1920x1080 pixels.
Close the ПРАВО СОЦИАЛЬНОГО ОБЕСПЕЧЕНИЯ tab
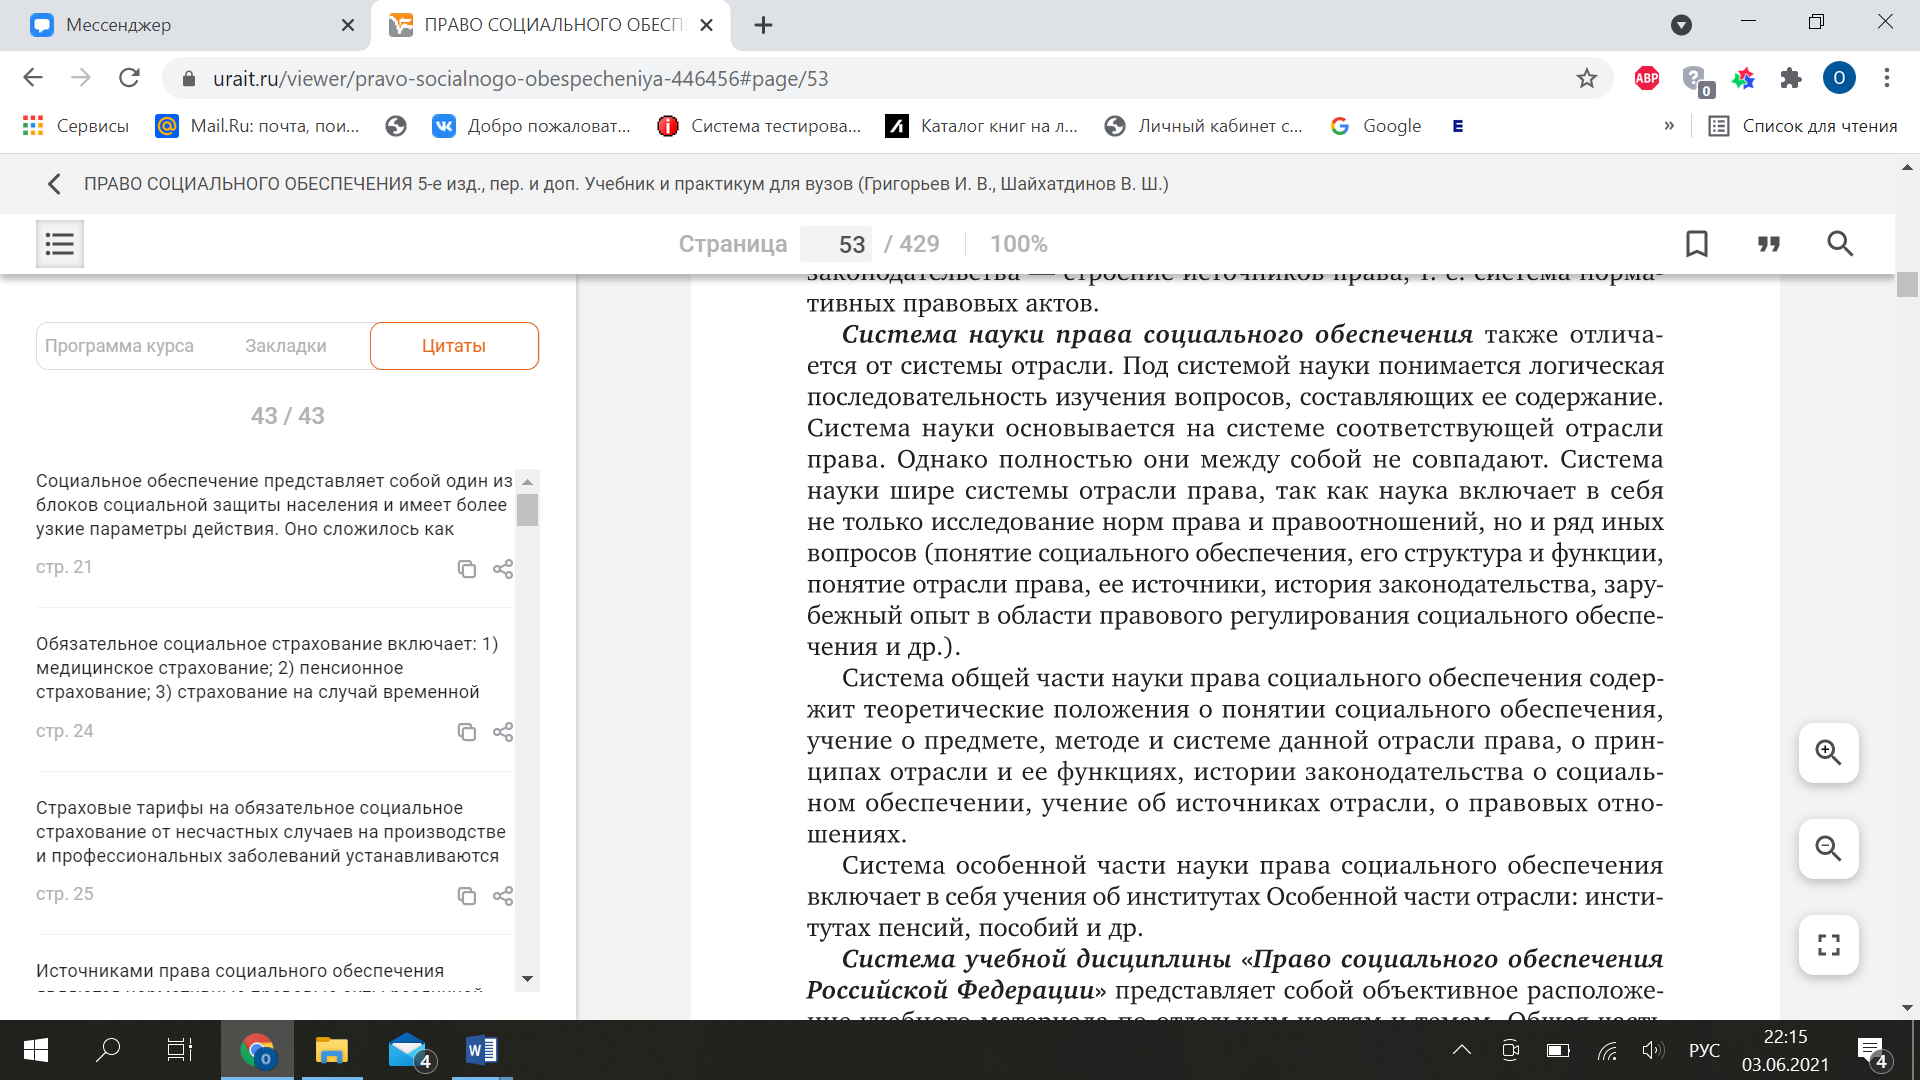tap(707, 25)
